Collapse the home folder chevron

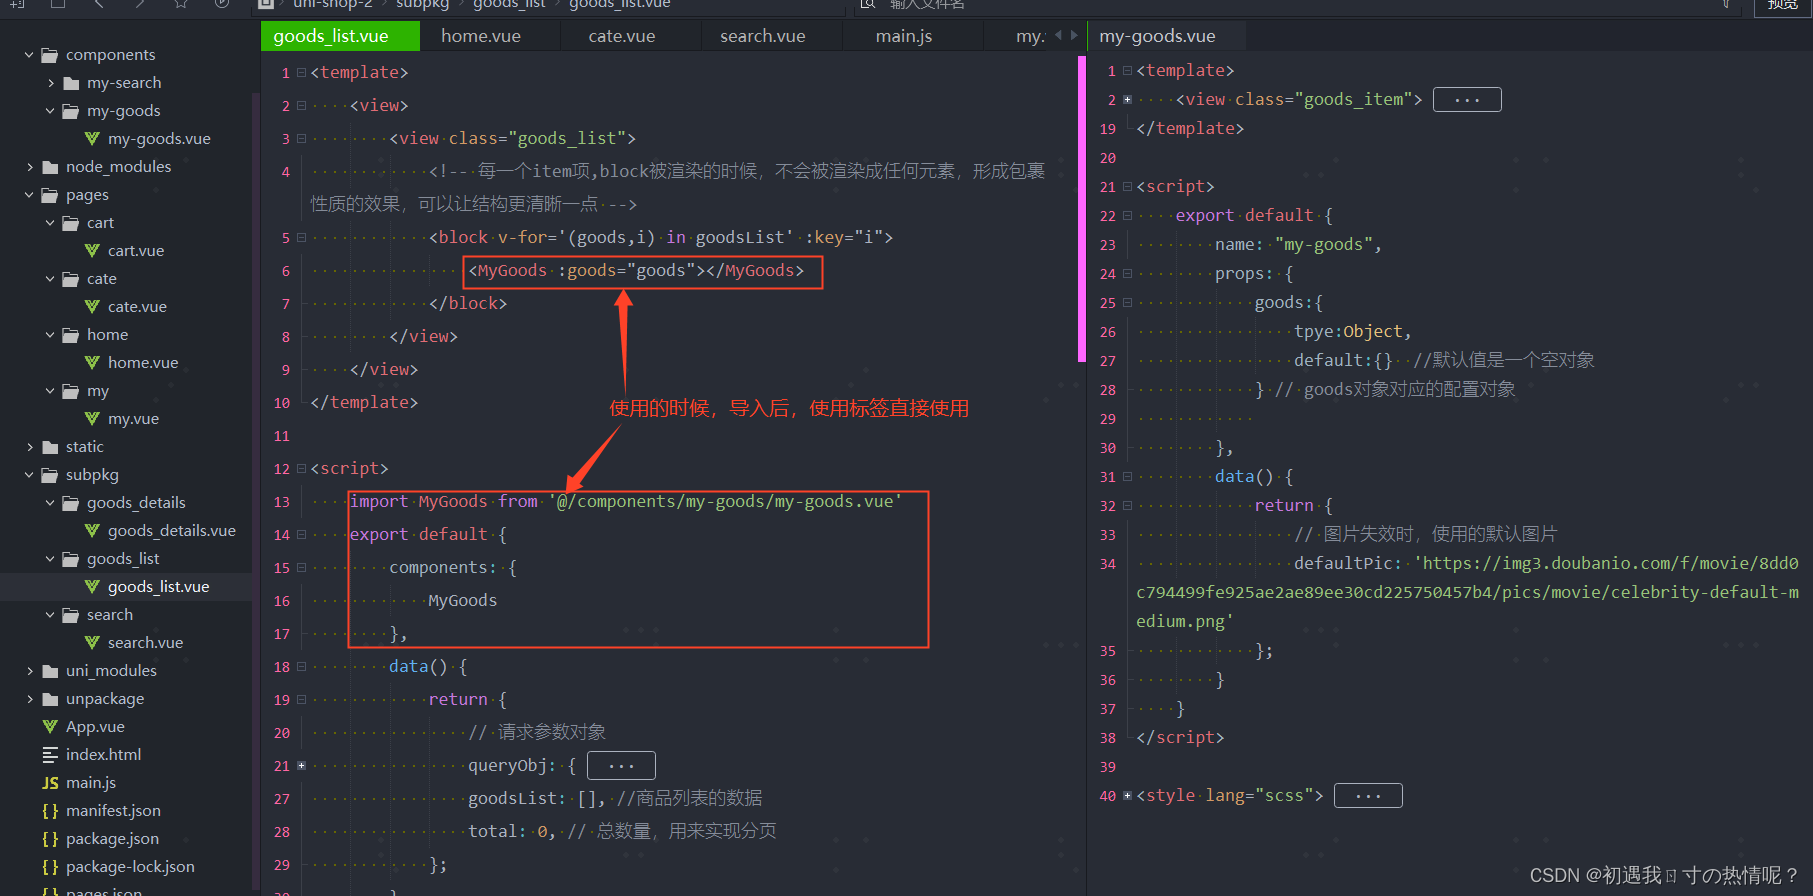pos(50,335)
